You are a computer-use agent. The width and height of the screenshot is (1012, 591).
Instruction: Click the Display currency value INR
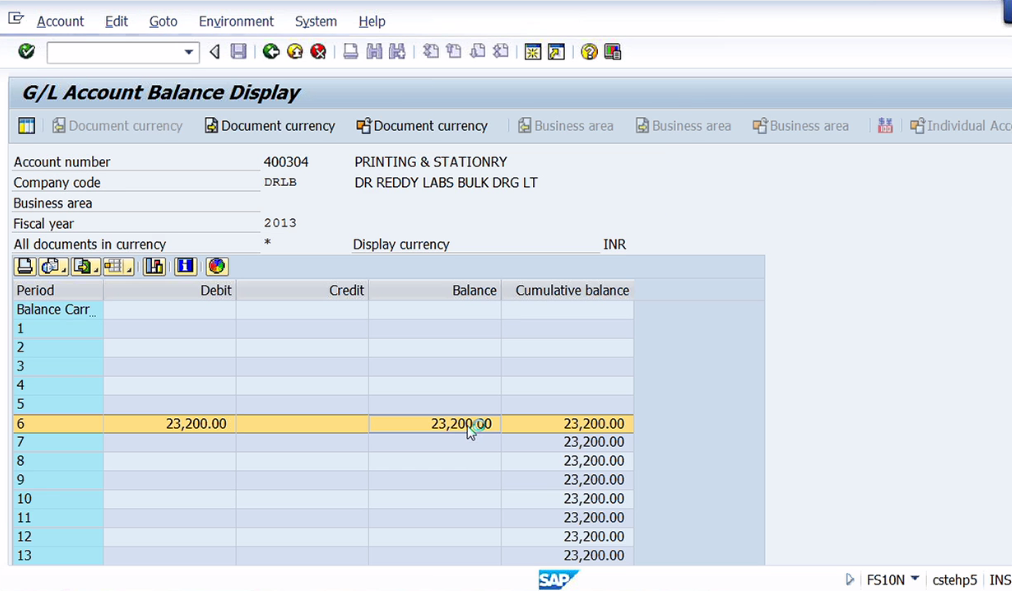coord(614,245)
